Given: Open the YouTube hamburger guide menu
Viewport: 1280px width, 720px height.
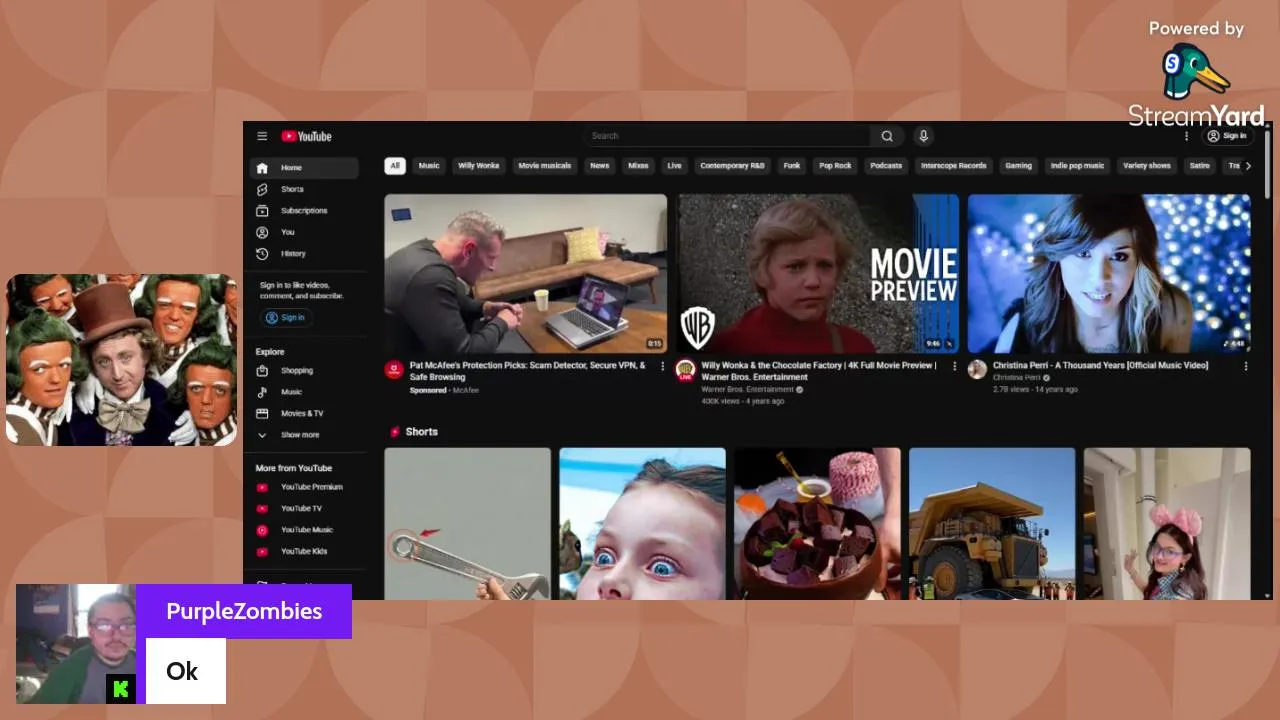Looking at the screenshot, I should point(262,136).
